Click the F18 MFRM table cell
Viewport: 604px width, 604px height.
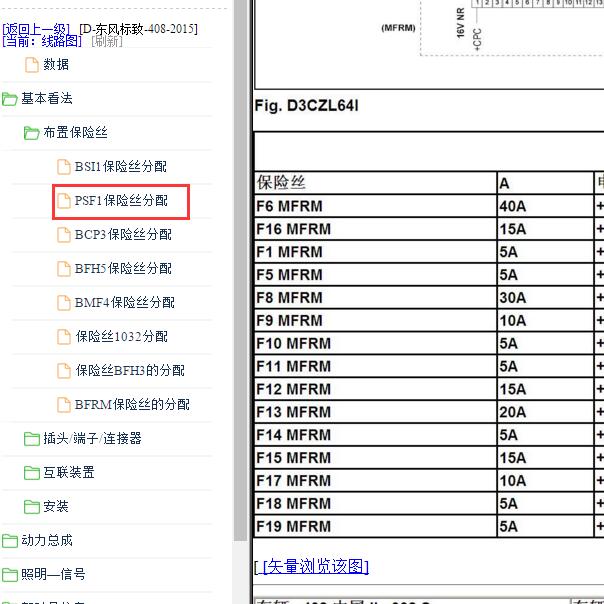coord(376,503)
